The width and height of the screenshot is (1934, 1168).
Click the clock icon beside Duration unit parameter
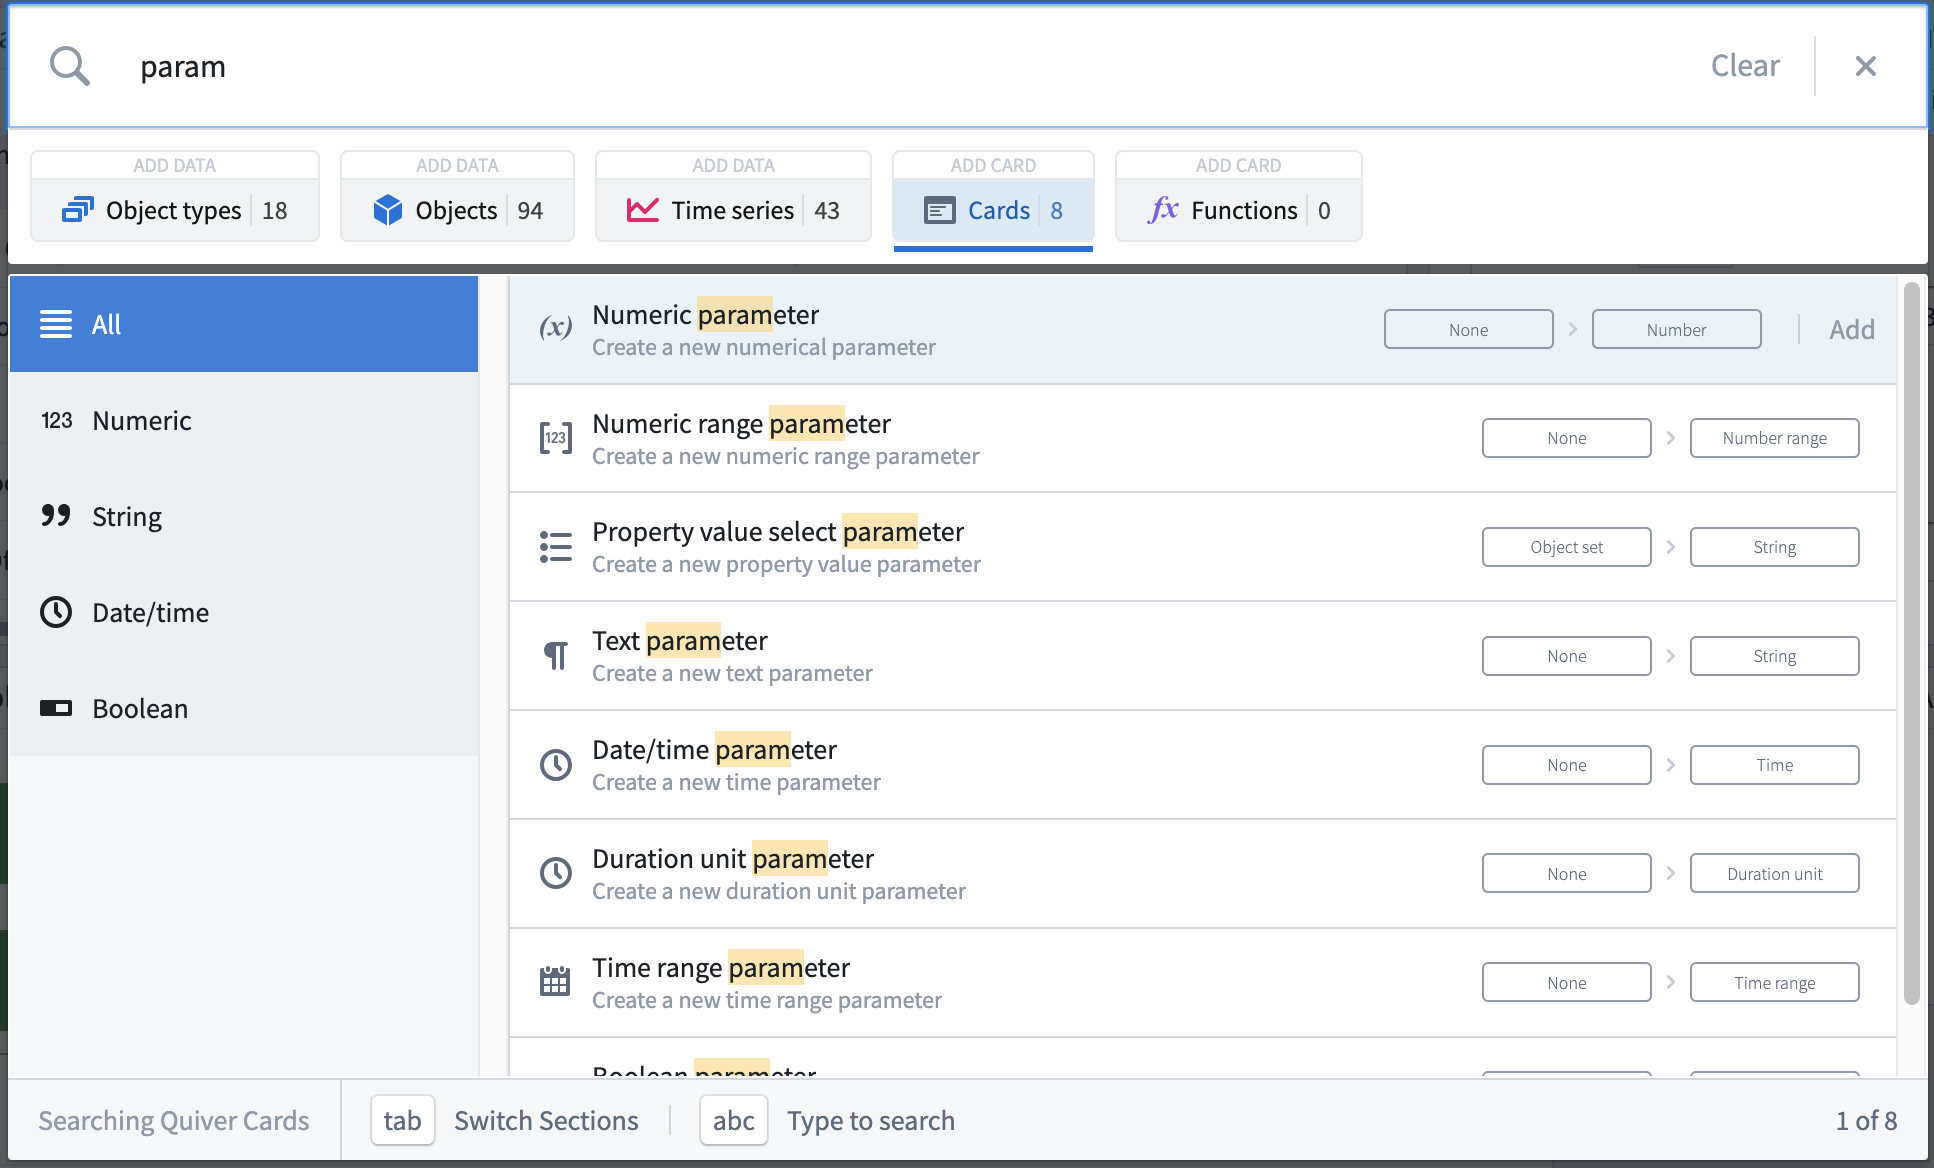click(556, 873)
